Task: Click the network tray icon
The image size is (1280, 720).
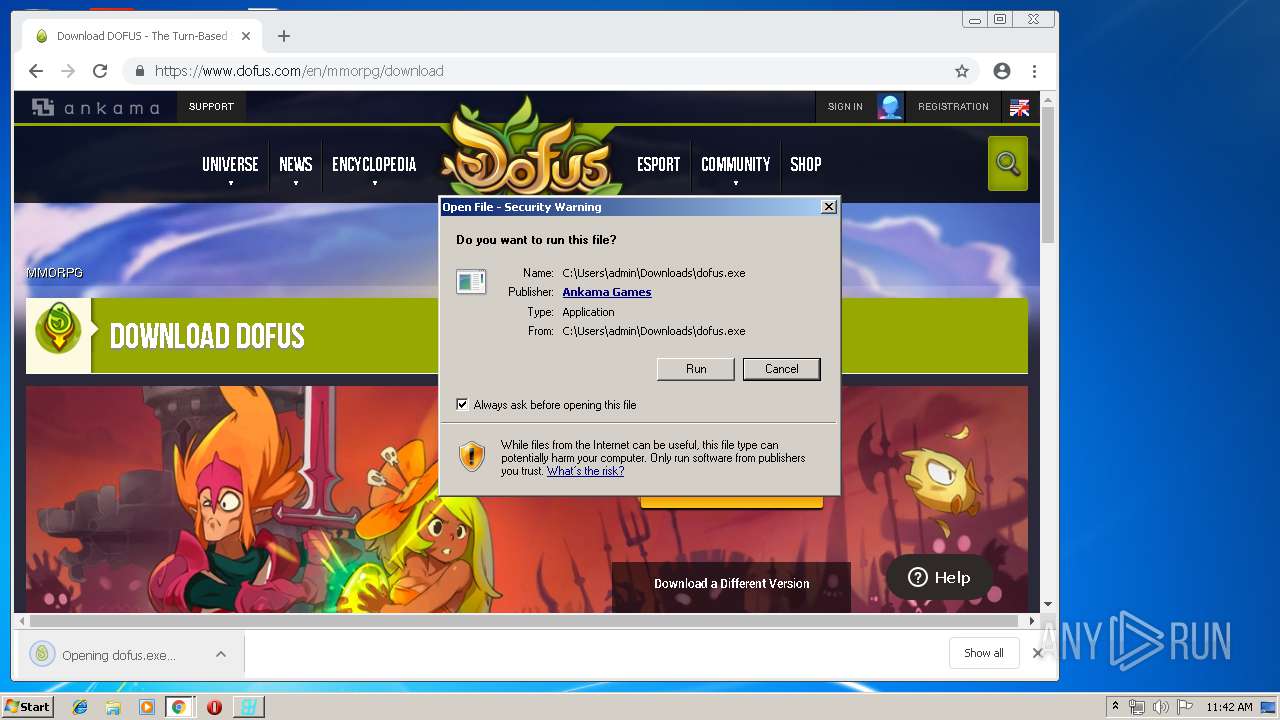Action: click(1137, 707)
